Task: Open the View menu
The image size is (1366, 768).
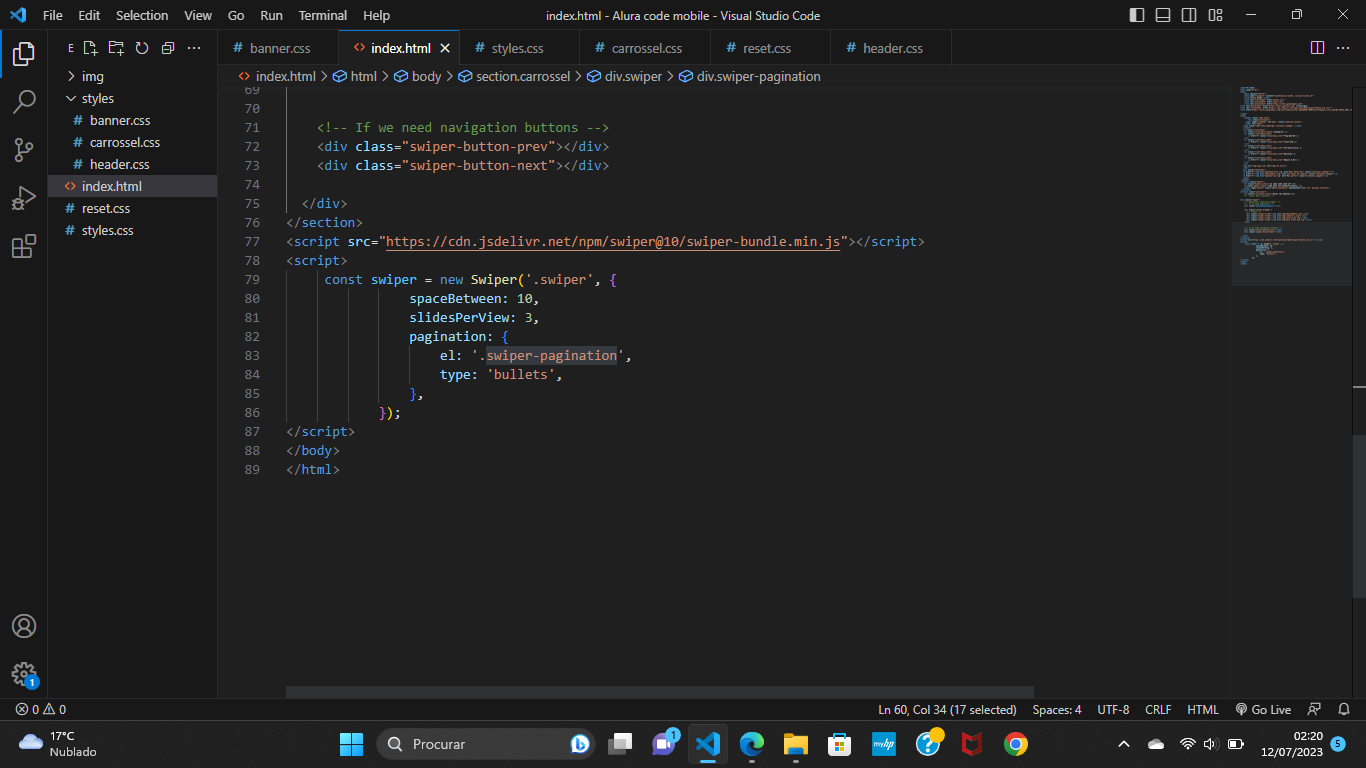Action: coord(198,15)
